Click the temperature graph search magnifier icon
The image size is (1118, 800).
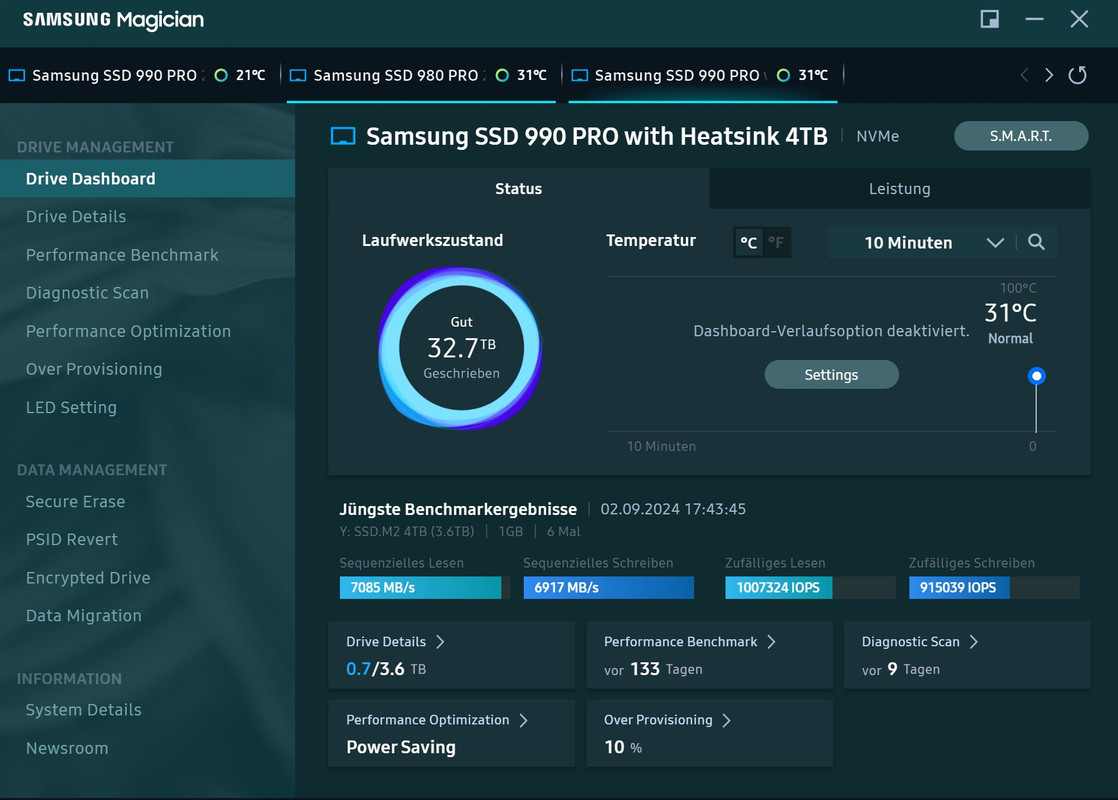point(1036,242)
